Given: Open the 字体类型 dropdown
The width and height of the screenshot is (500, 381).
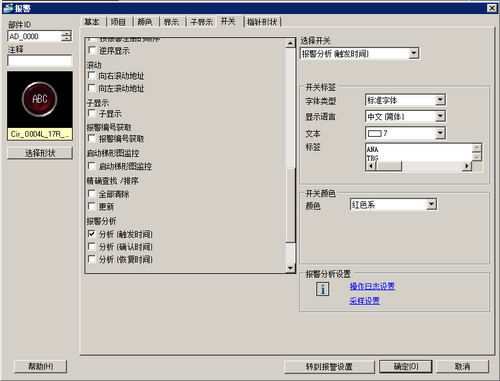Looking at the screenshot, I should (x=440, y=100).
